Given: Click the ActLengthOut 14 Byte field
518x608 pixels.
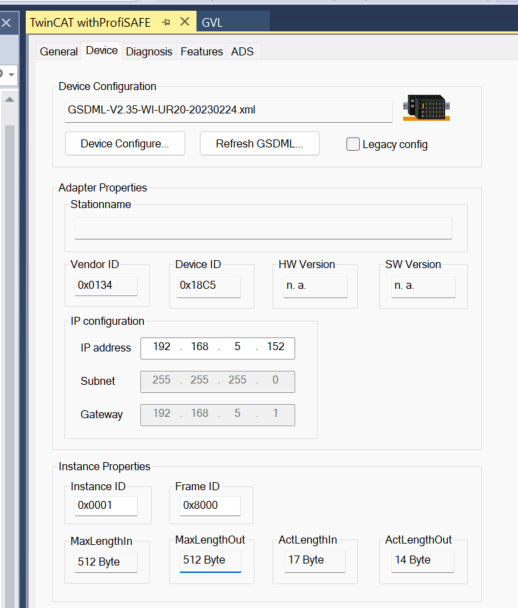Looking at the screenshot, I should tap(423, 561).
